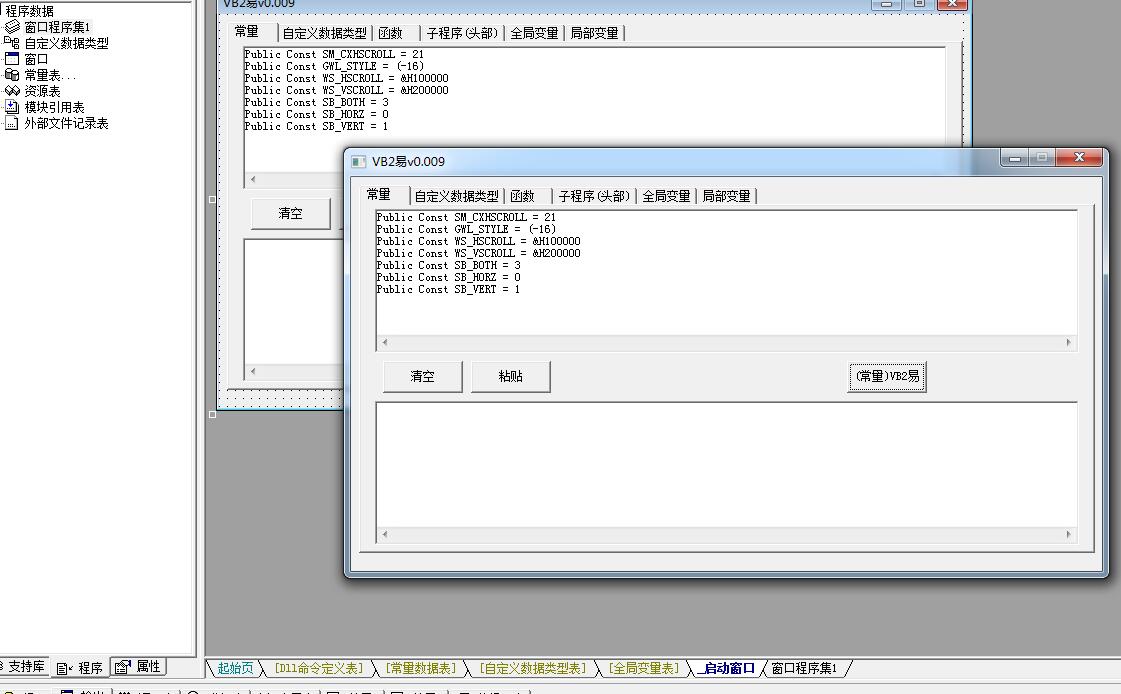Click the 自定义数据类型 tree icon
This screenshot has width=1121, height=694.
pyautogui.click(x=12, y=43)
